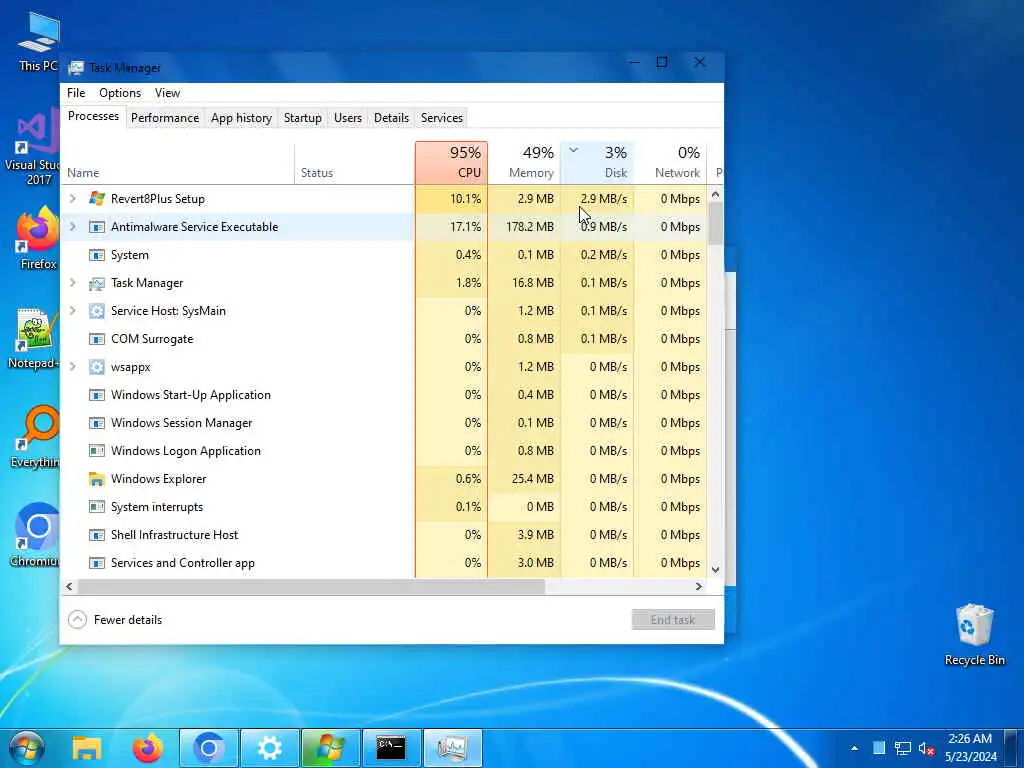
Task: Click the vertical scrollbar up arrow
Action: click(715, 195)
